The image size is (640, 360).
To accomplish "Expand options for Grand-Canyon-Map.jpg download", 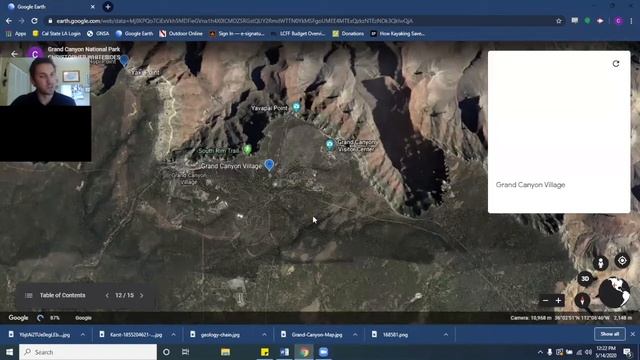I will click(x=355, y=335).
